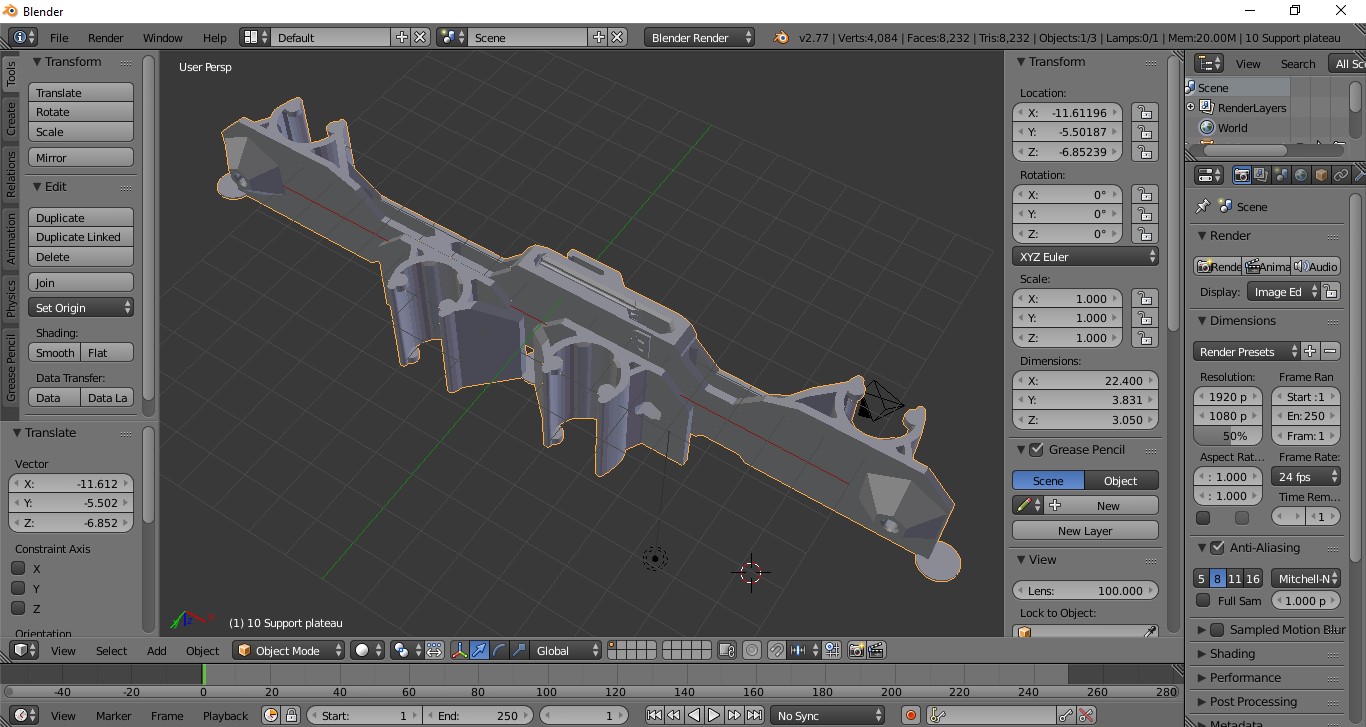Pin the Scene properties context

point(1203,207)
